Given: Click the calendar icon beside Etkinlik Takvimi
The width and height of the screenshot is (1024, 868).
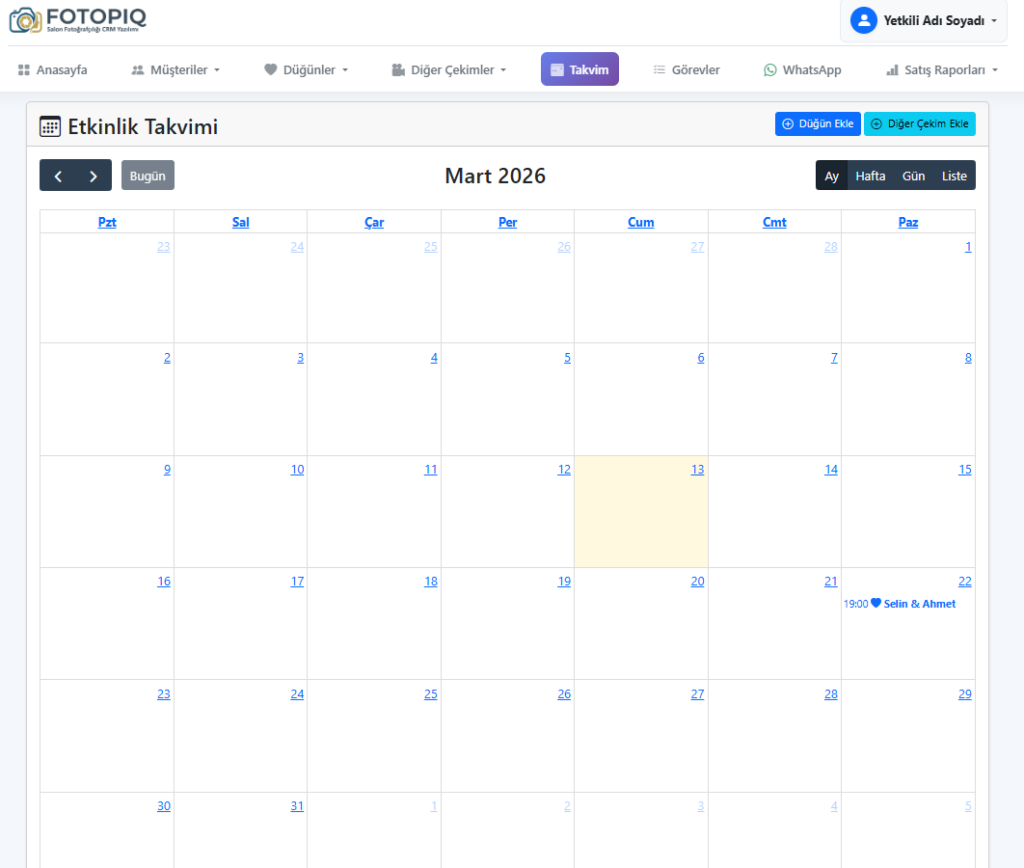Looking at the screenshot, I should click(x=50, y=126).
